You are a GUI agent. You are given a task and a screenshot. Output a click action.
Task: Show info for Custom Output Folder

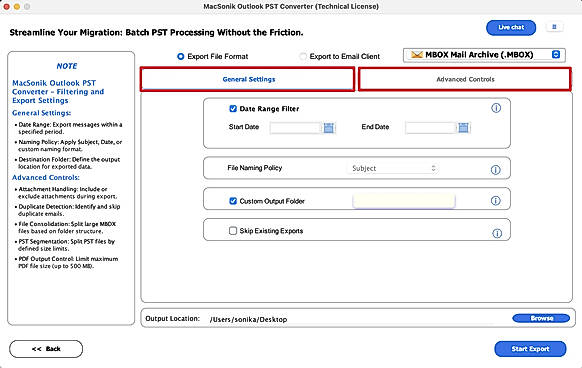click(x=496, y=201)
